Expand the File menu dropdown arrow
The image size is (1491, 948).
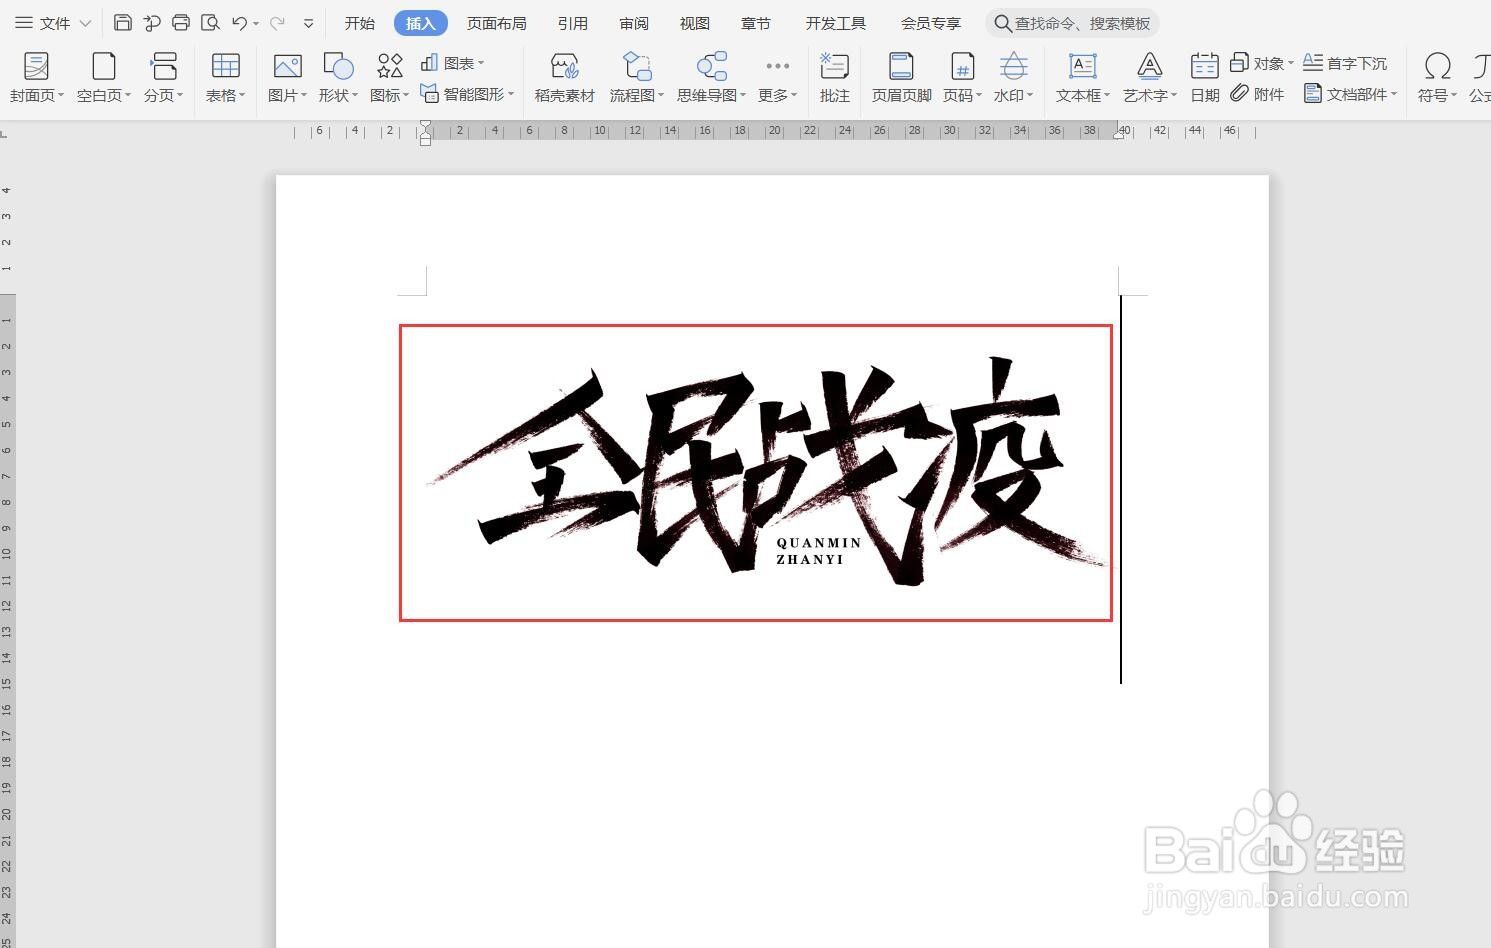pos(85,23)
